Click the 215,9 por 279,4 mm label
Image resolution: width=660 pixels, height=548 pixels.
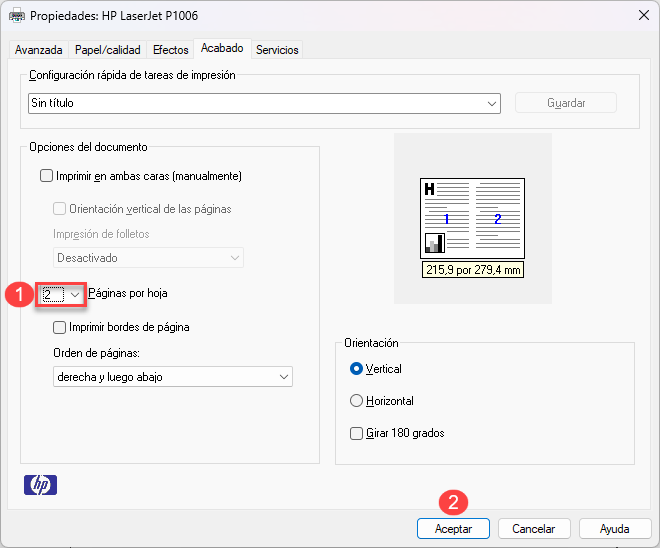coord(473,270)
